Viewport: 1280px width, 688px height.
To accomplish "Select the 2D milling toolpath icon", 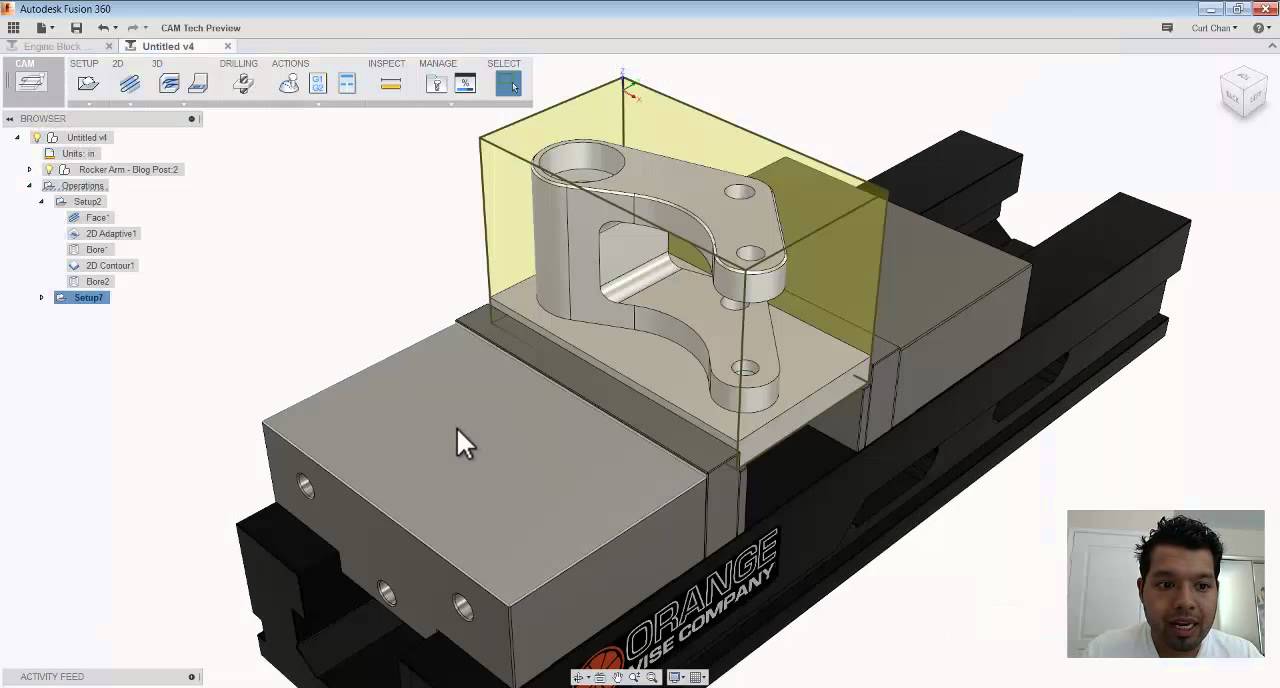I will point(130,84).
